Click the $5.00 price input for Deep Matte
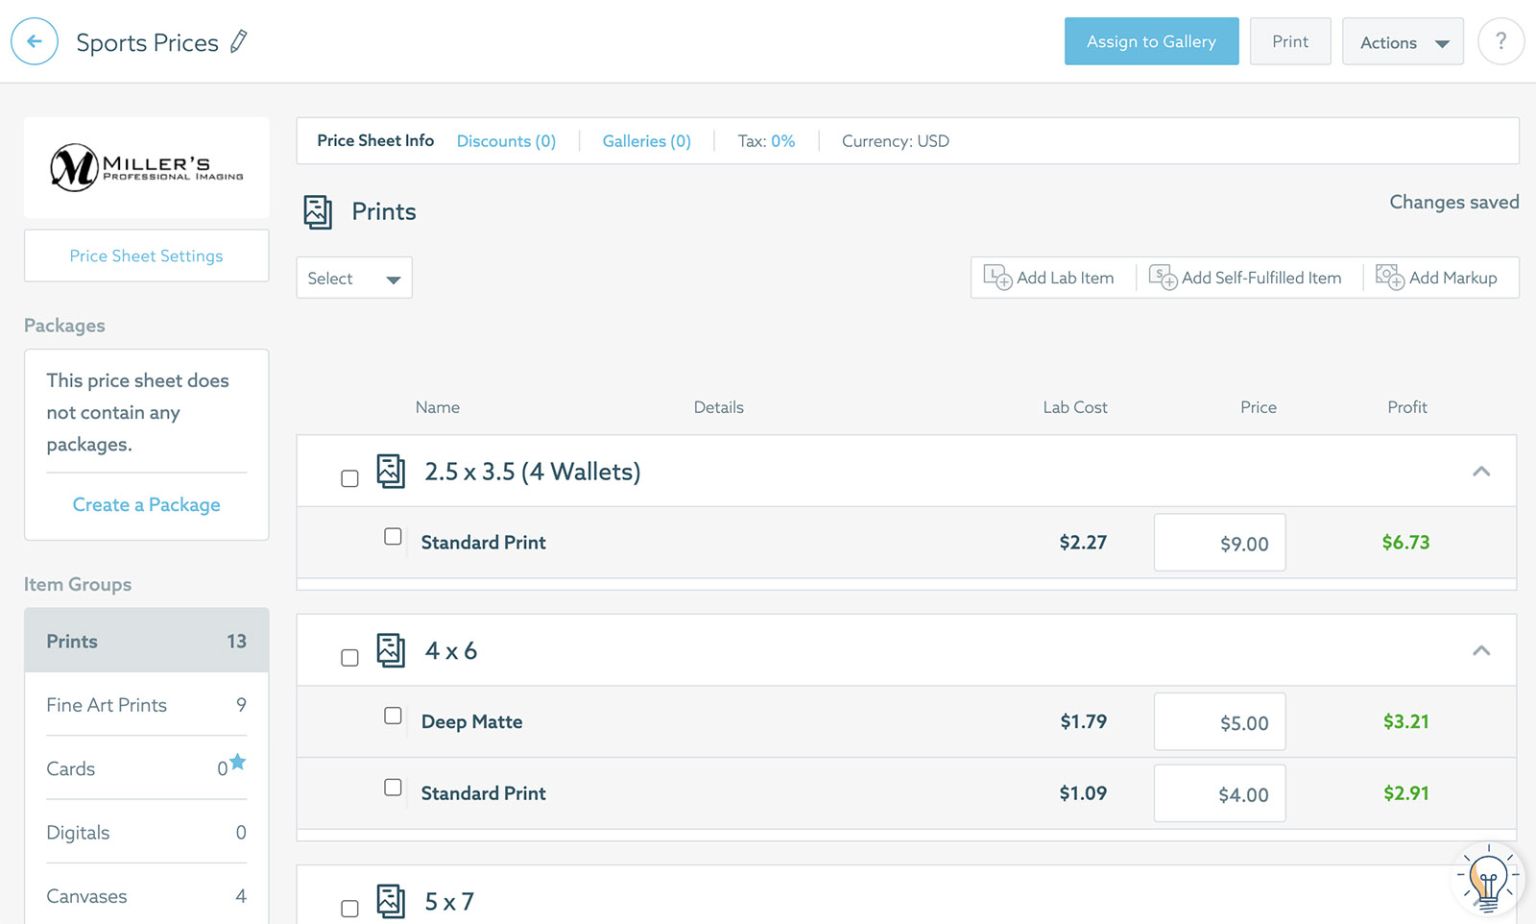The height and width of the screenshot is (924, 1536). pos(1219,721)
